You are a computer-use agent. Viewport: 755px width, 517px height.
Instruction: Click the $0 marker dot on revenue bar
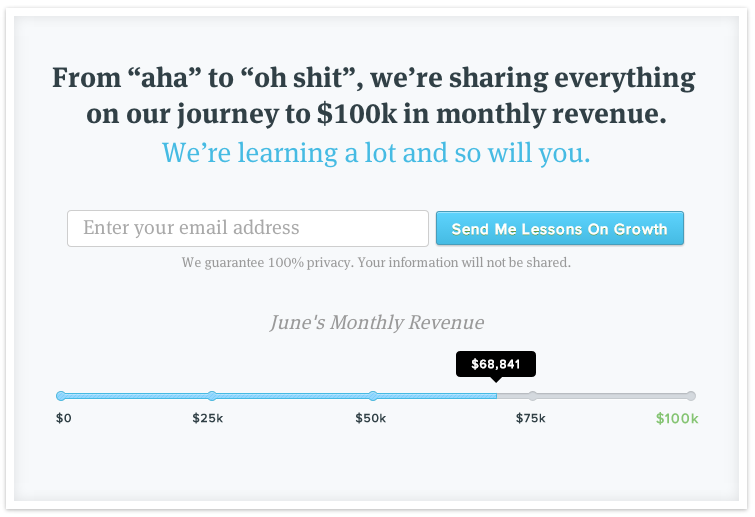[61, 396]
